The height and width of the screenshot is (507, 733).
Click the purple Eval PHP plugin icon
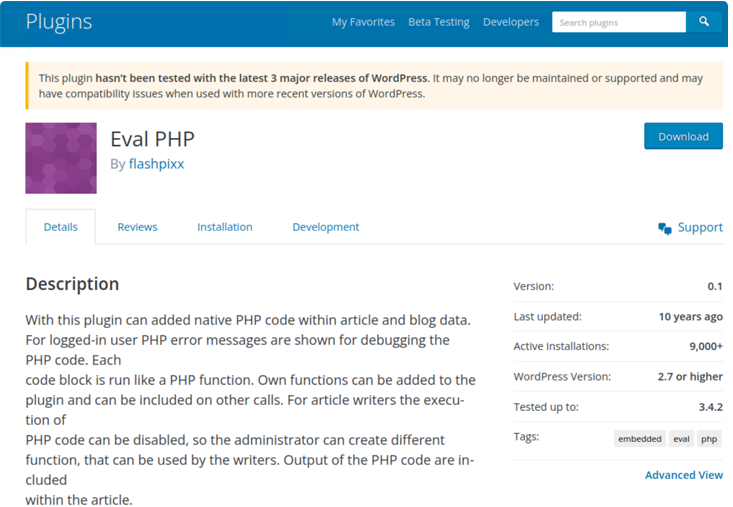pyautogui.click(x=61, y=158)
